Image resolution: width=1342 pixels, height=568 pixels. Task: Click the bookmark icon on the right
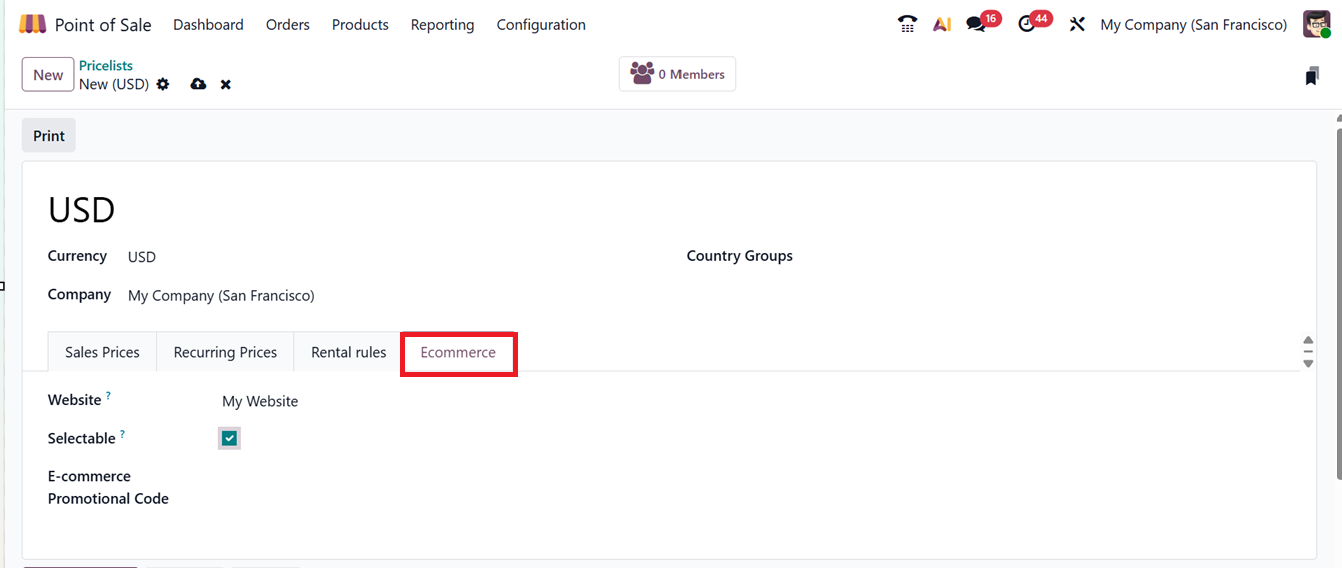(x=1312, y=76)
